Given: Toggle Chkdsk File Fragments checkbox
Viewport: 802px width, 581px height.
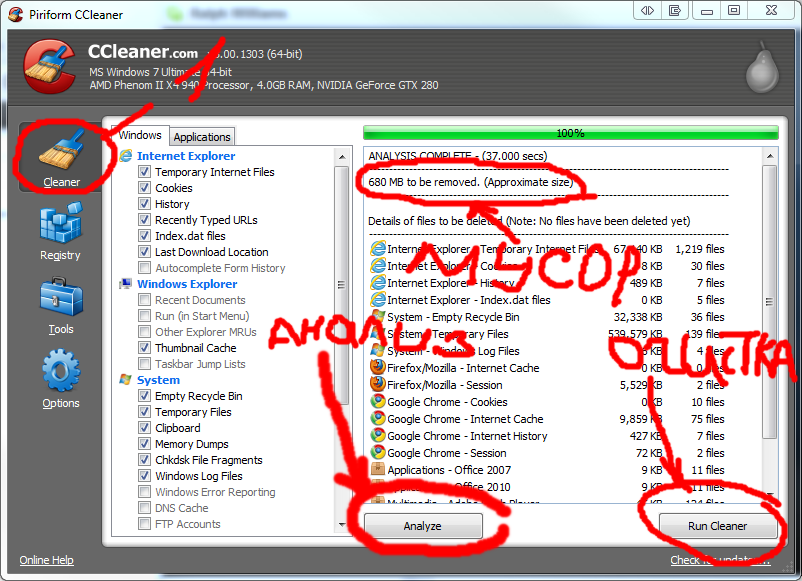Looking at the screenshot, I should 145,460.
